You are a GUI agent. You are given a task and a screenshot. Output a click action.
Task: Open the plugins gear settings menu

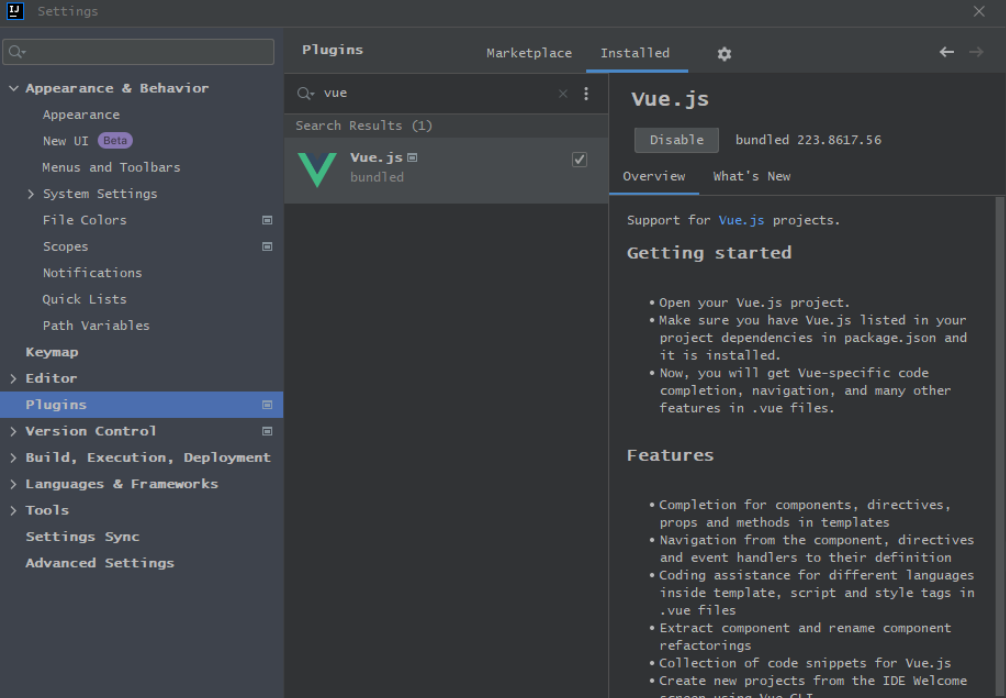724,54
